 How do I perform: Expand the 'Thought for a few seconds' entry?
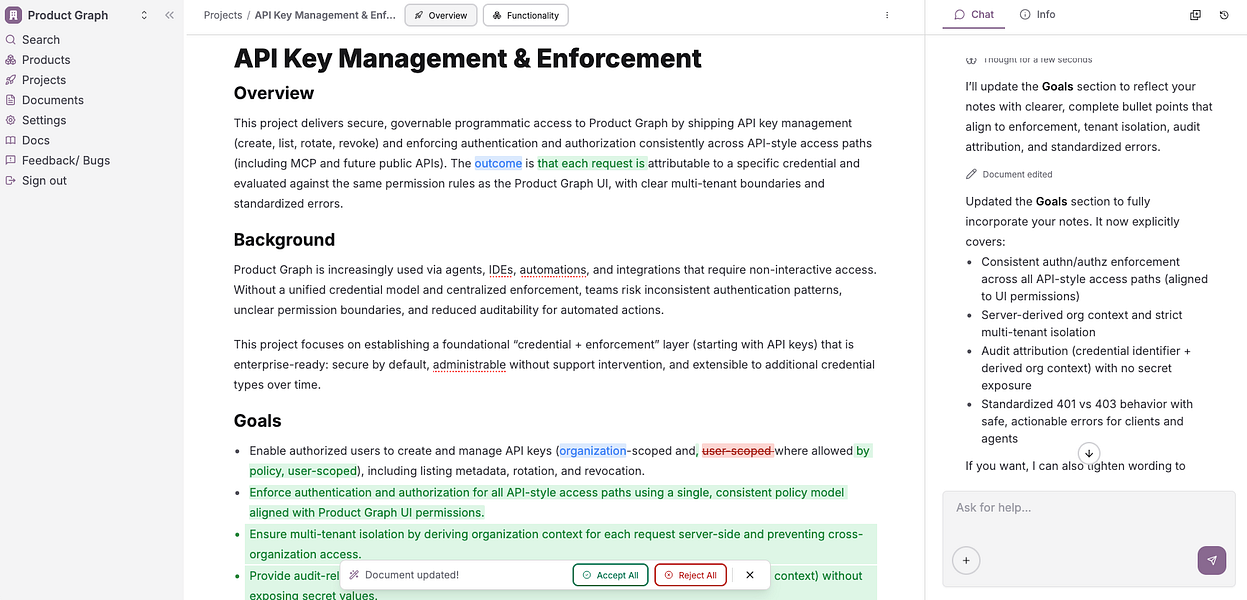tap(1029, 60)
